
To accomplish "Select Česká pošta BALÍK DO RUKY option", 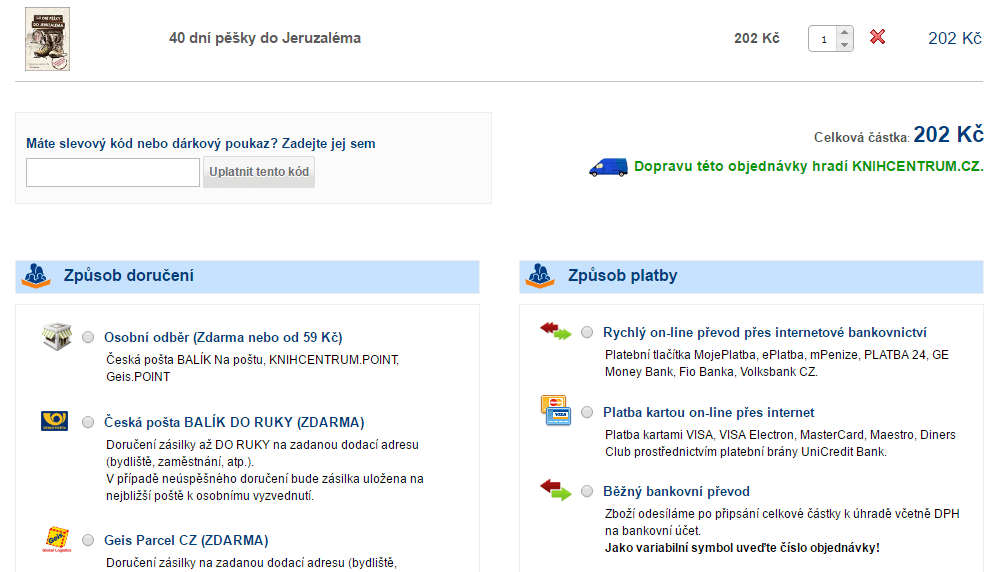I will point(88,422).
